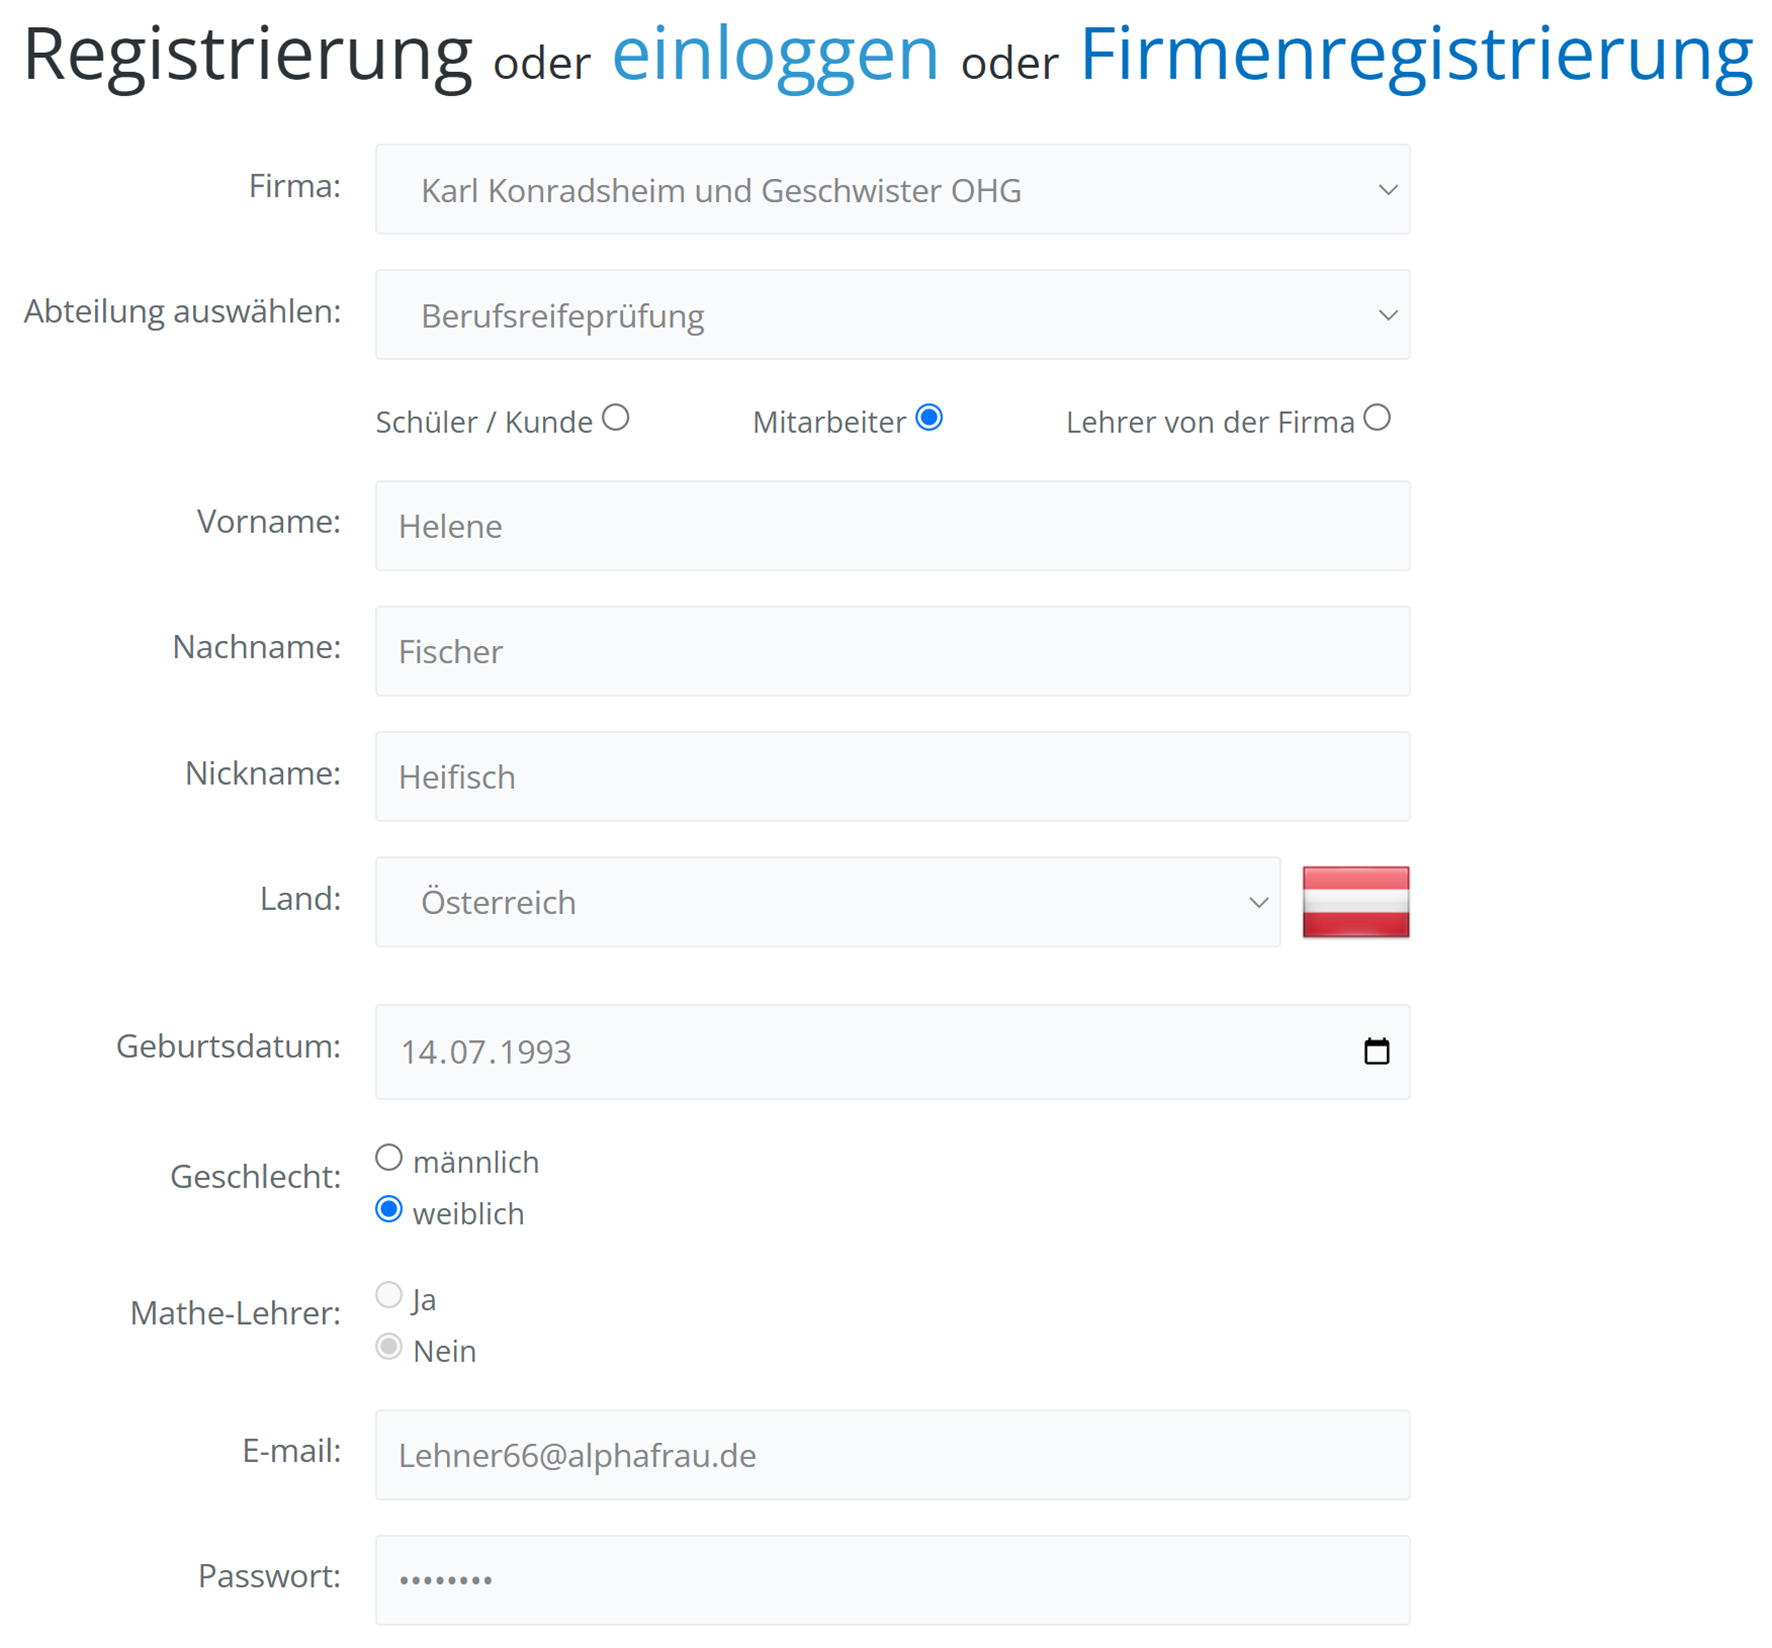This screenshot has height=1648, width=1772.
Task: Focus the Nachname field containing Fischer
Action: click(x=892, y=651)
